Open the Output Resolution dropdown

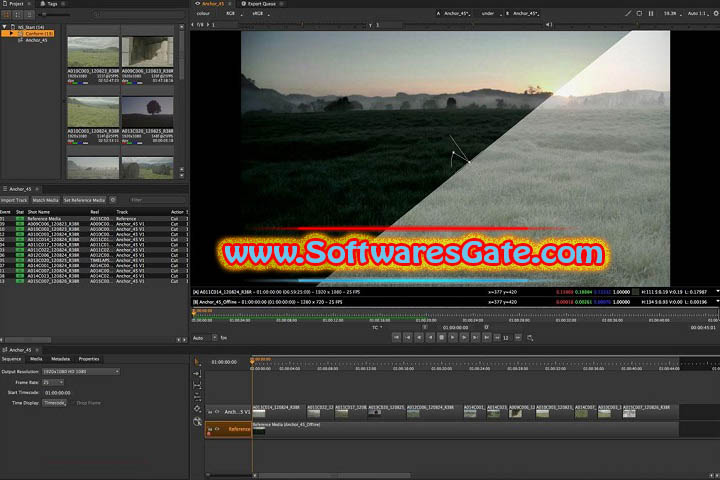coord(81,372)
